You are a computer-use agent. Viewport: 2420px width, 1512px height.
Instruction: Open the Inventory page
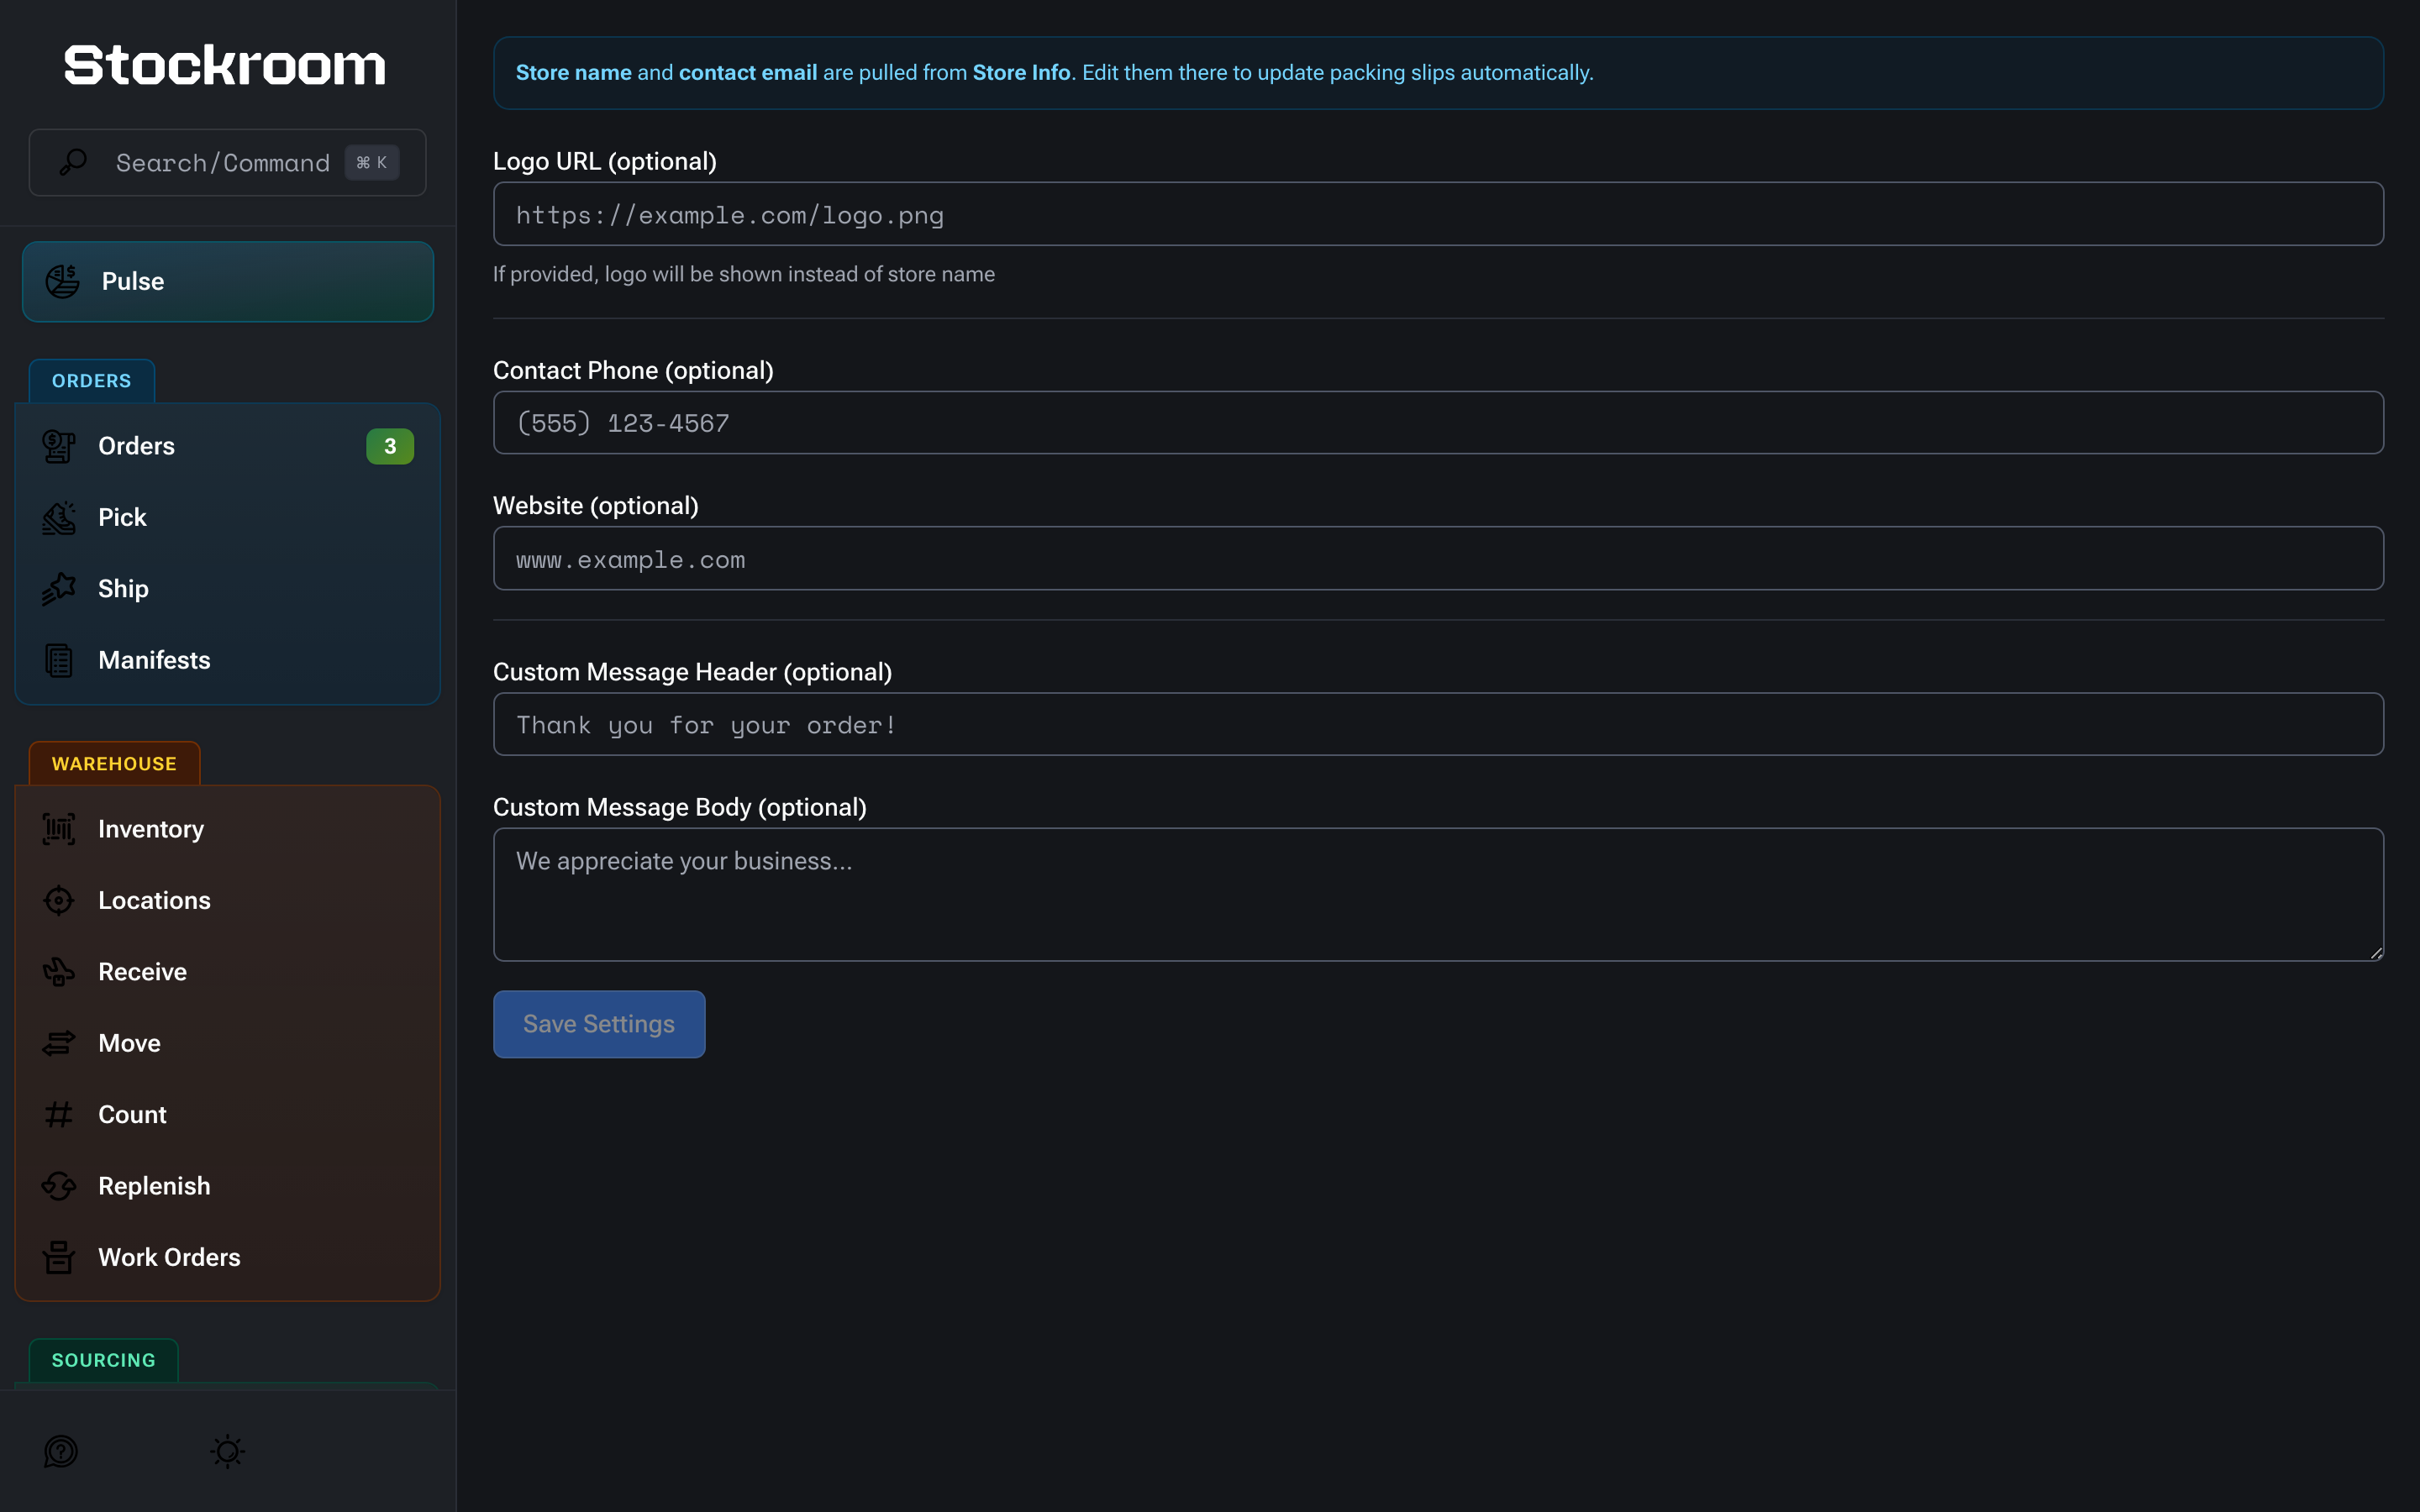(228, 829)
